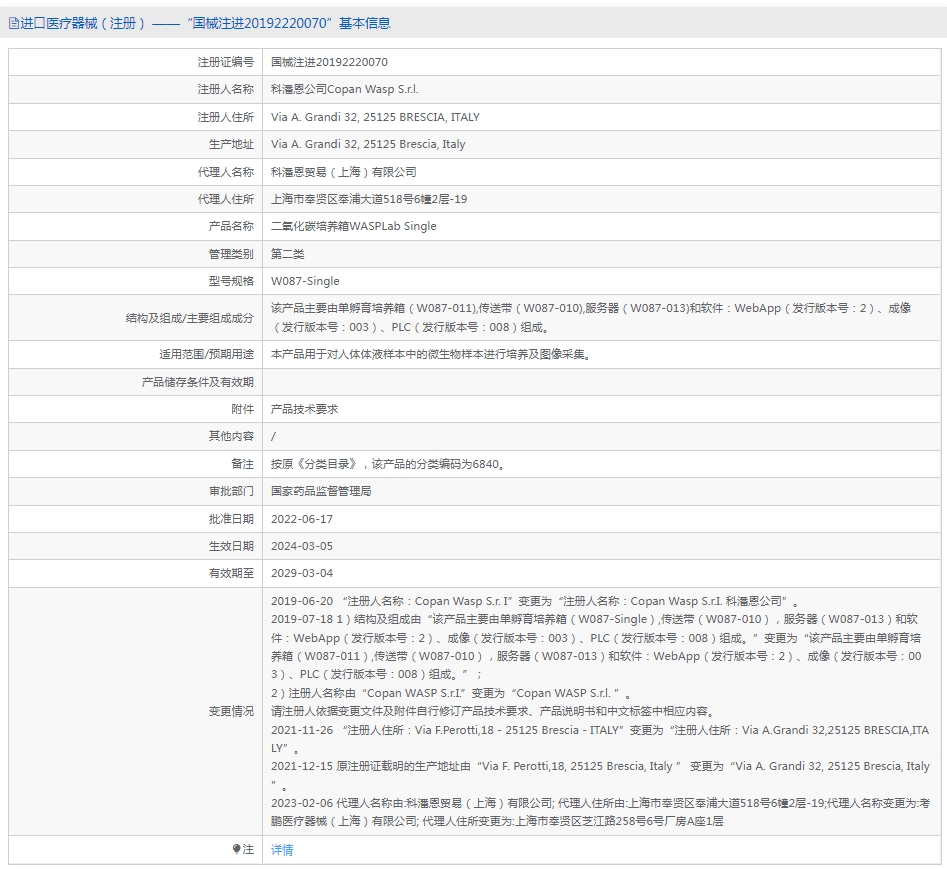Click the 审批部门 label

pyautogui.click(x=231, y=492)
